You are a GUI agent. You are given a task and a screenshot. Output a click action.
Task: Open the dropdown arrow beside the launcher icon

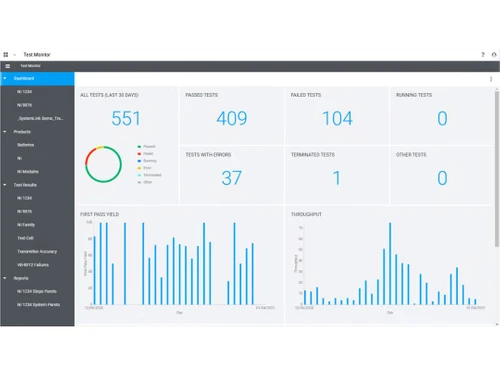(x=15, y=55)
